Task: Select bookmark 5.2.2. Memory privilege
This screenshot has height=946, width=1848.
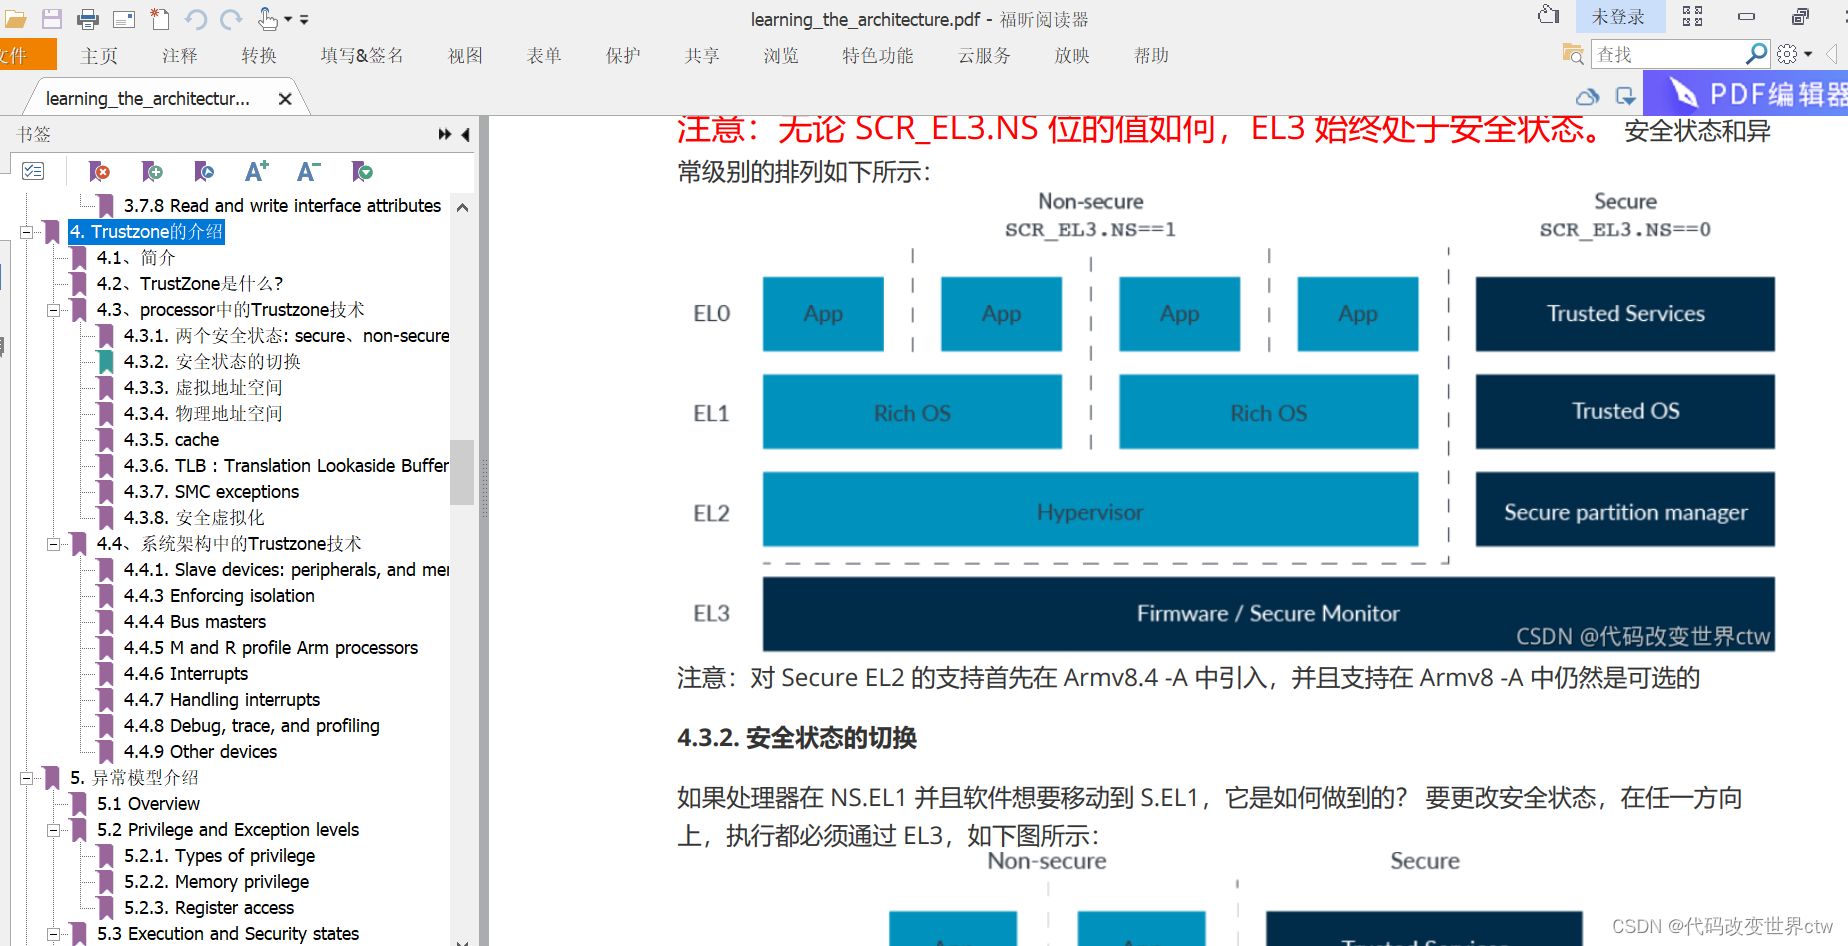Action: 216,882
